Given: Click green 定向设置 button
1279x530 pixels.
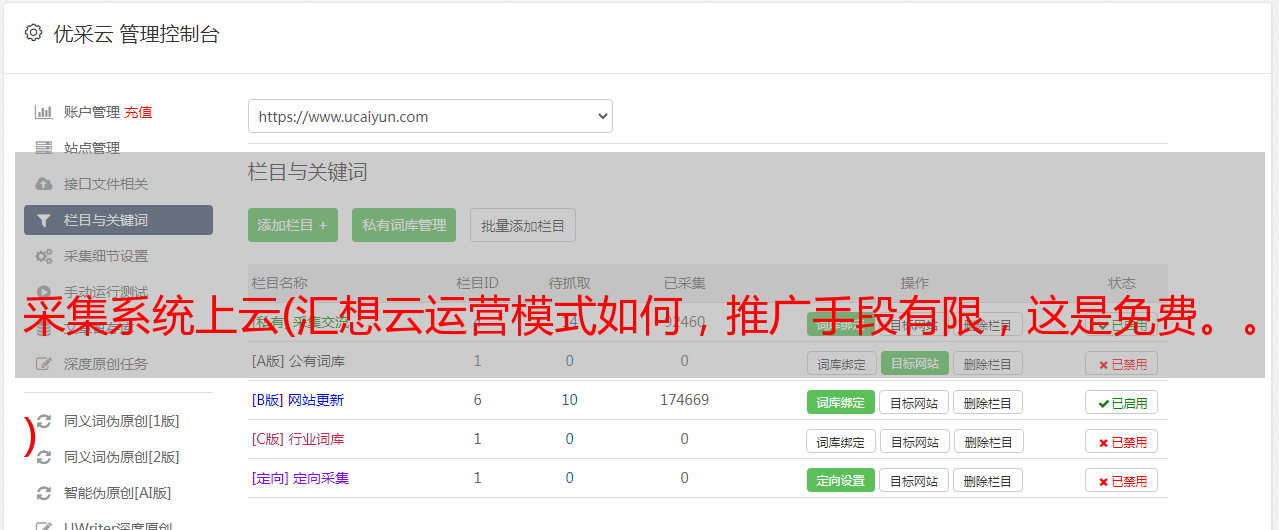Looking at the screenshot, I should 841,480.
